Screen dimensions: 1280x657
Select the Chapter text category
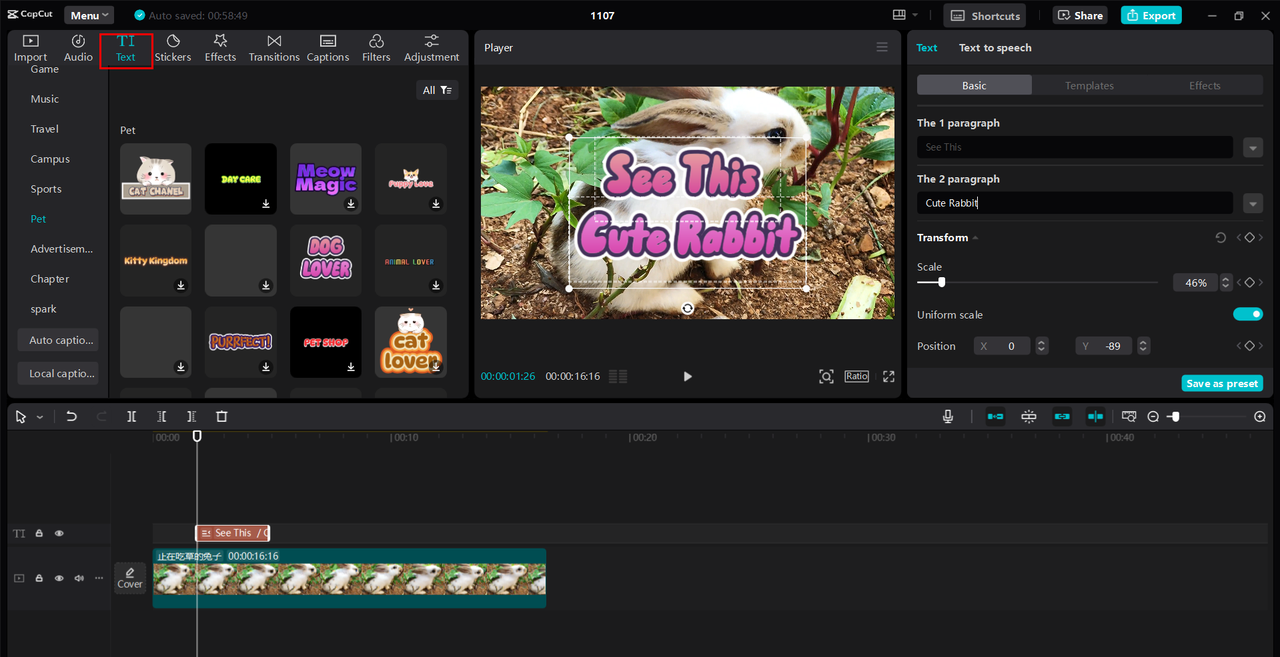click(50, 279)
